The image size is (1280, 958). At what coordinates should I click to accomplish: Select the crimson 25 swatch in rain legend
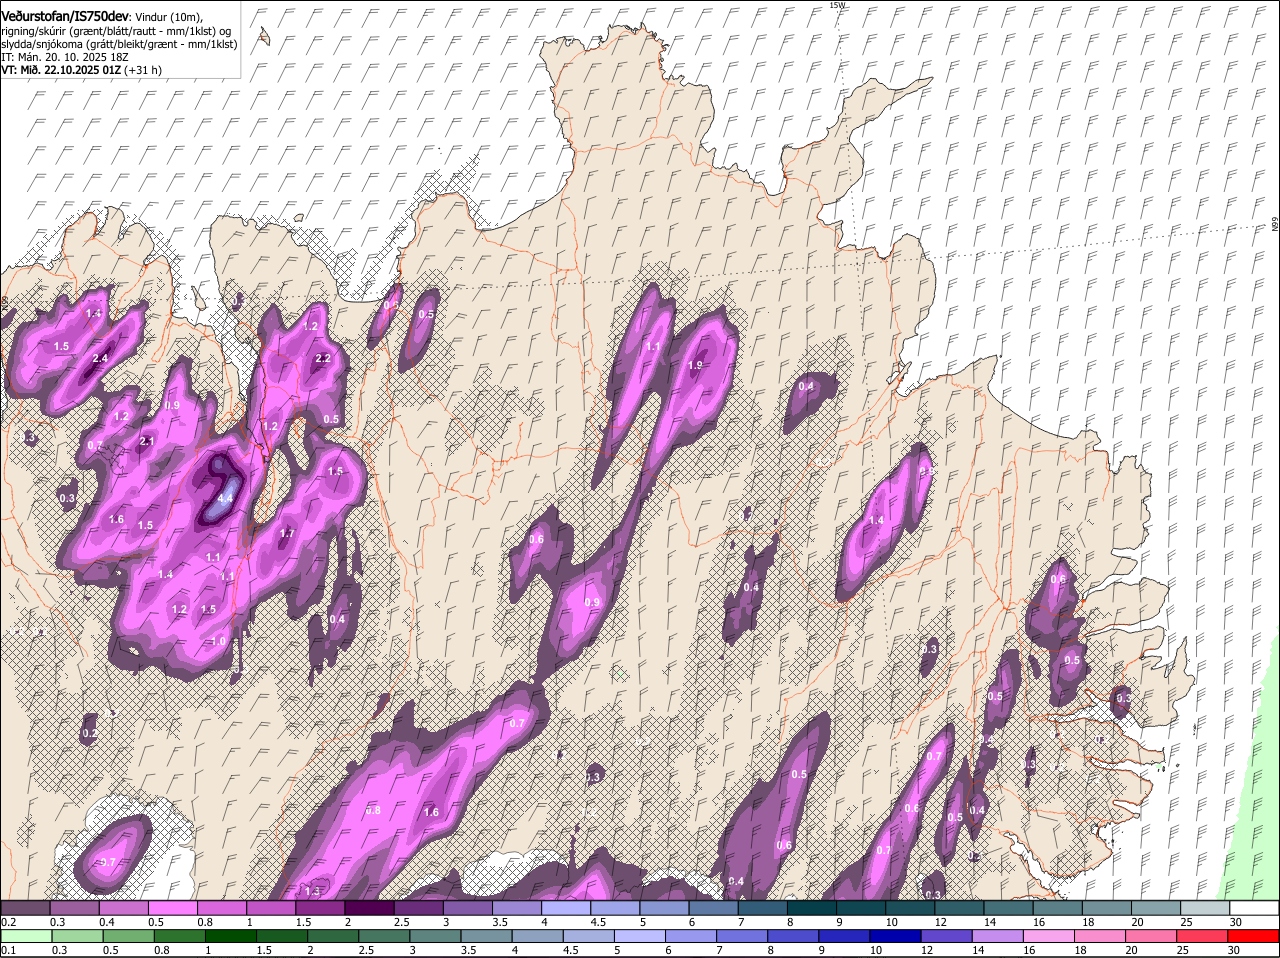click(1203, 937)
